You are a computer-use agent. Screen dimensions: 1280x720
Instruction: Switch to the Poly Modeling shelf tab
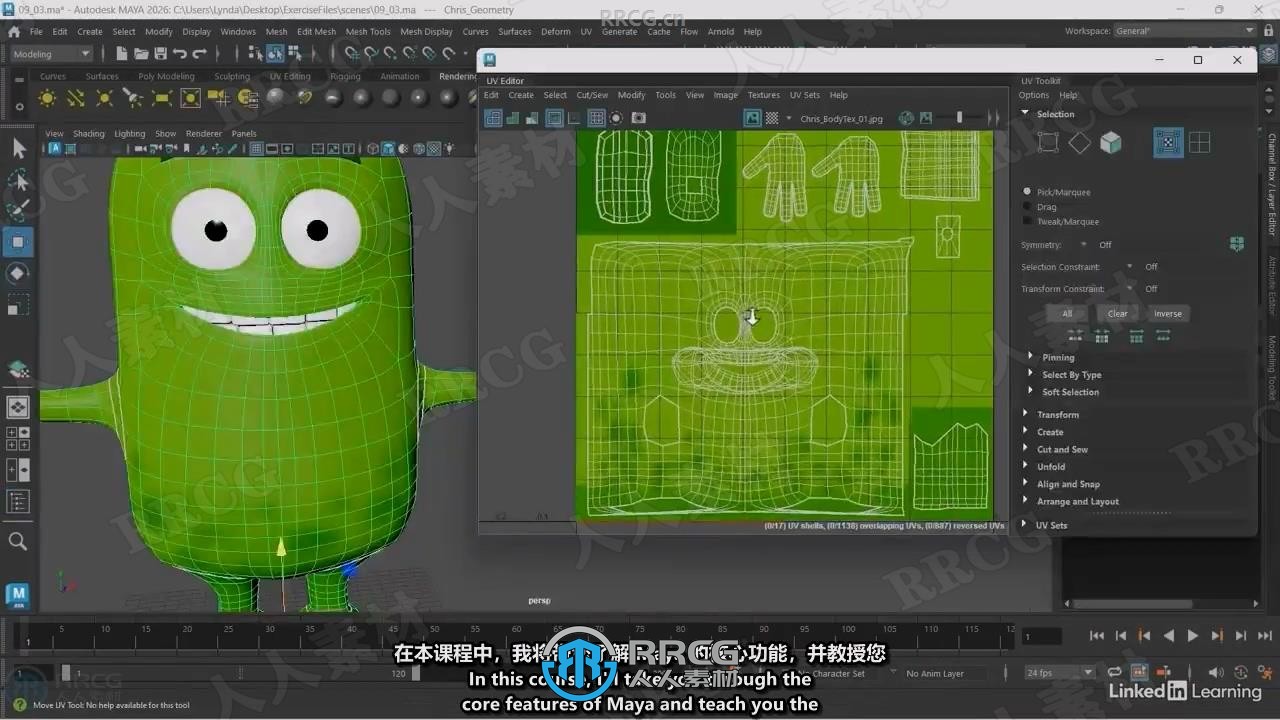166,76
